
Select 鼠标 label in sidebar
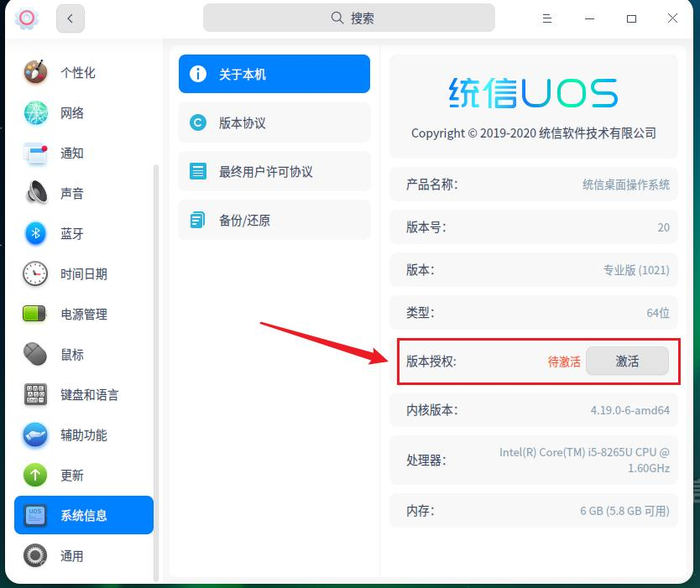click(72, 354)
